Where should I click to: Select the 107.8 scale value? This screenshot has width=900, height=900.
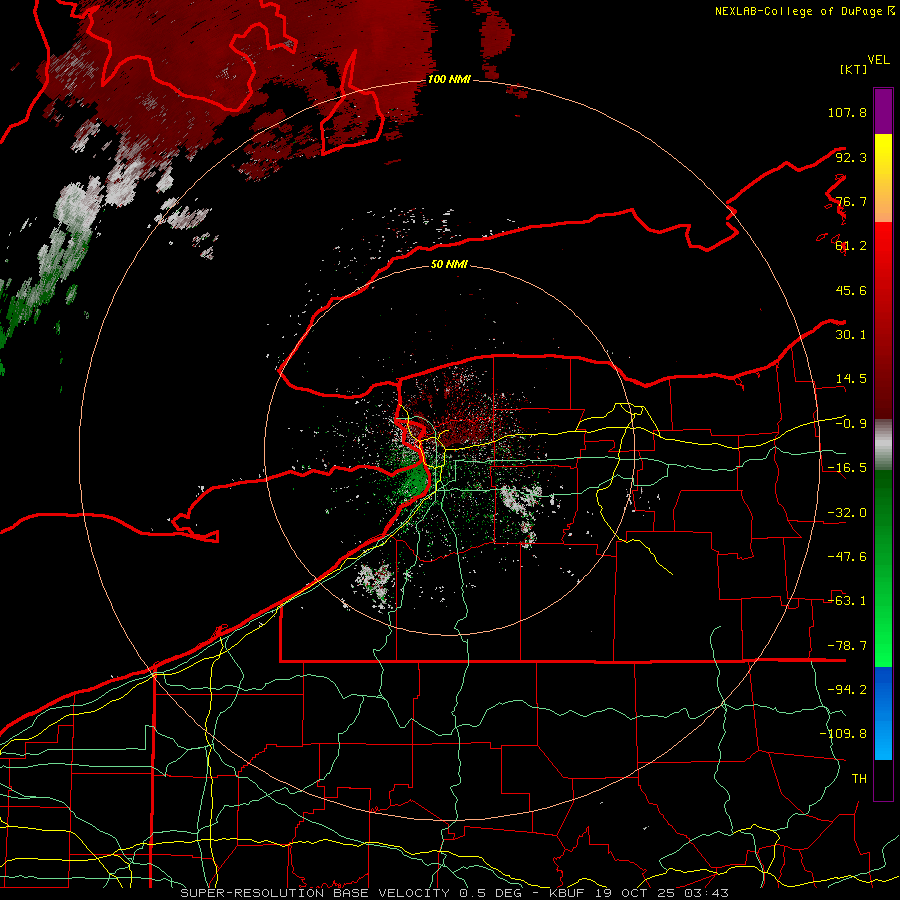pyautogui.click(x=847, y=112)
